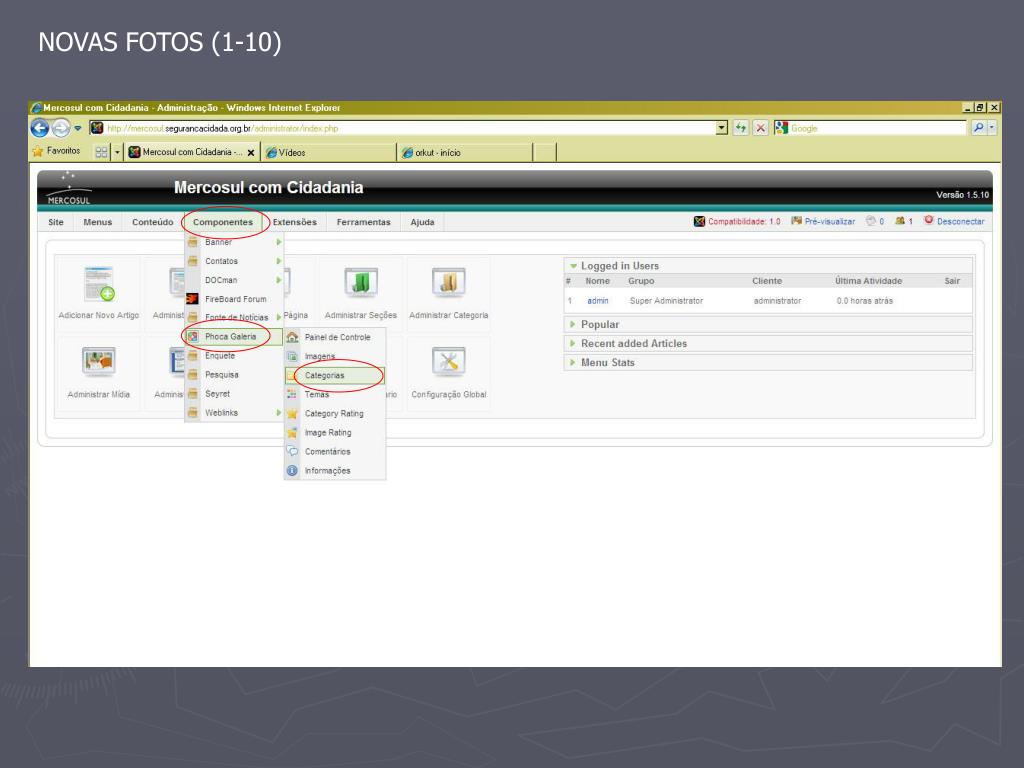Click Adicionar Novo Artigo quick icon
Image resolution: width=1024 pixels, height=768 pixels.
[x=99, y=293]
